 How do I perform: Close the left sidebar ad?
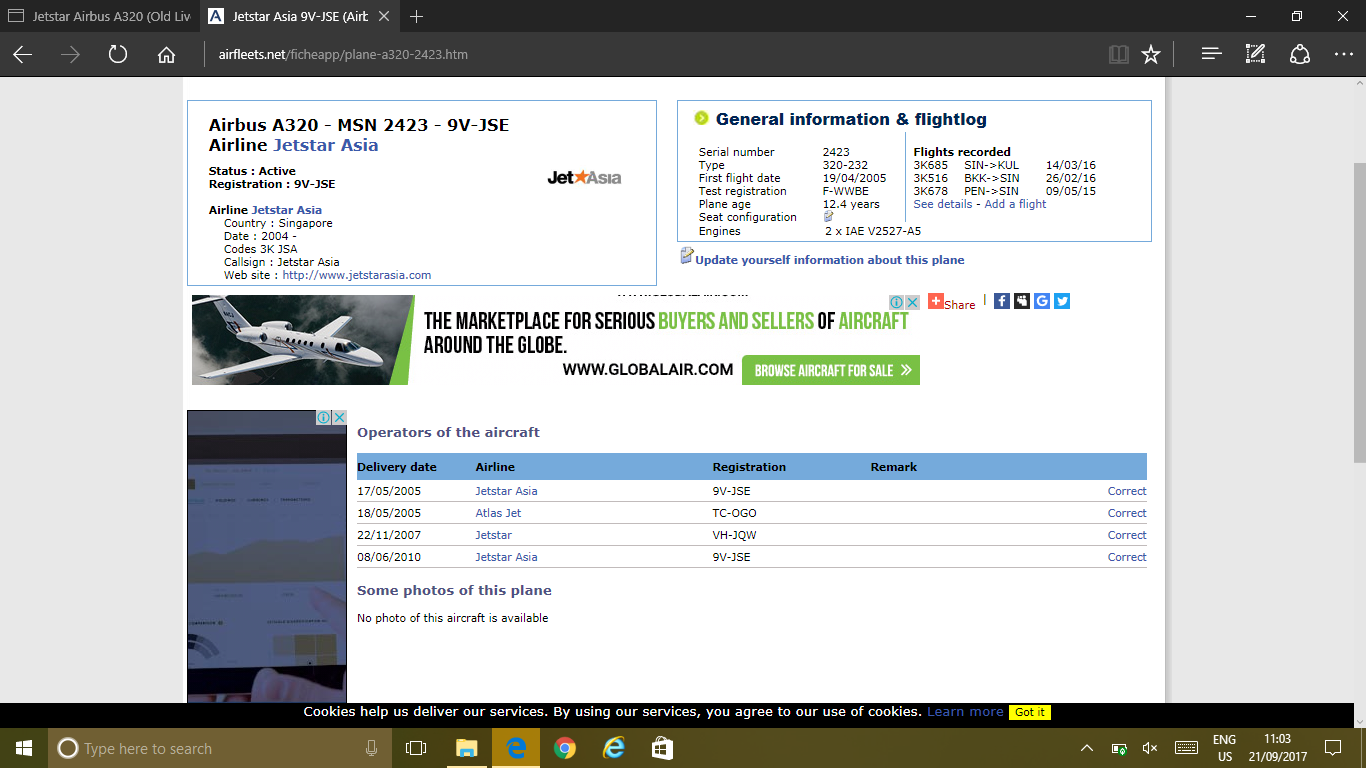(339, 417)
